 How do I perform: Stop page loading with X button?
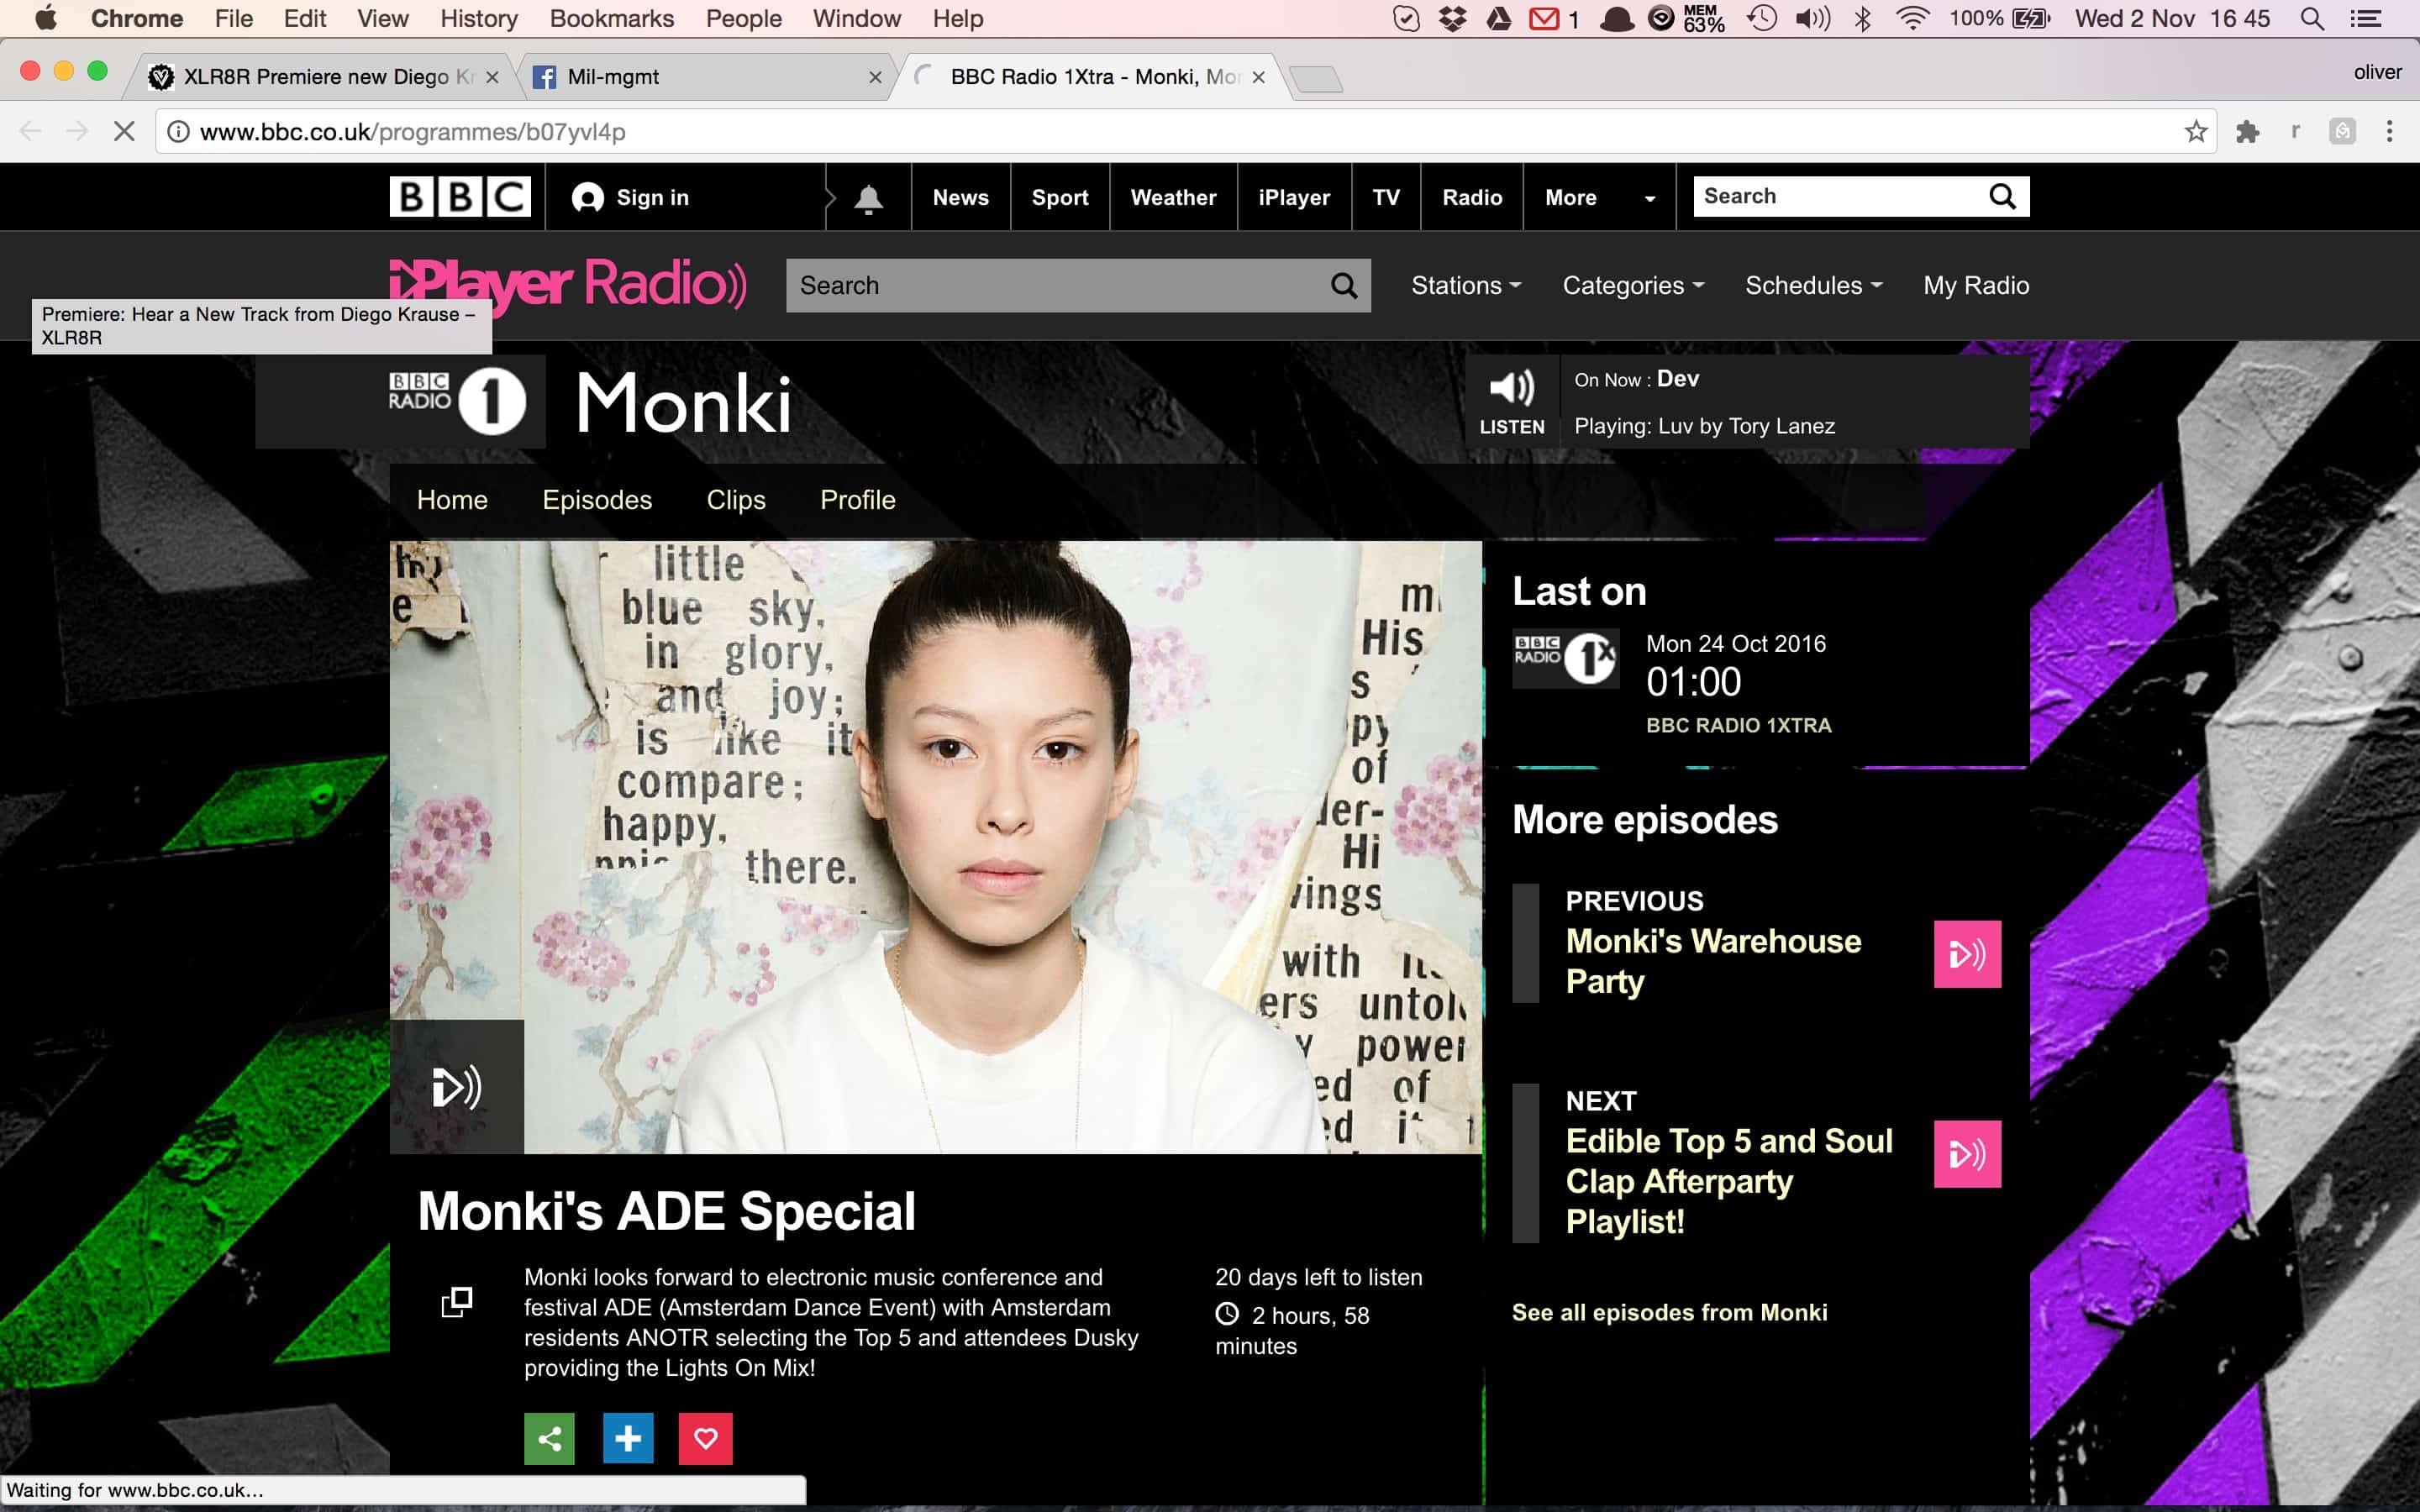[124, 131]
